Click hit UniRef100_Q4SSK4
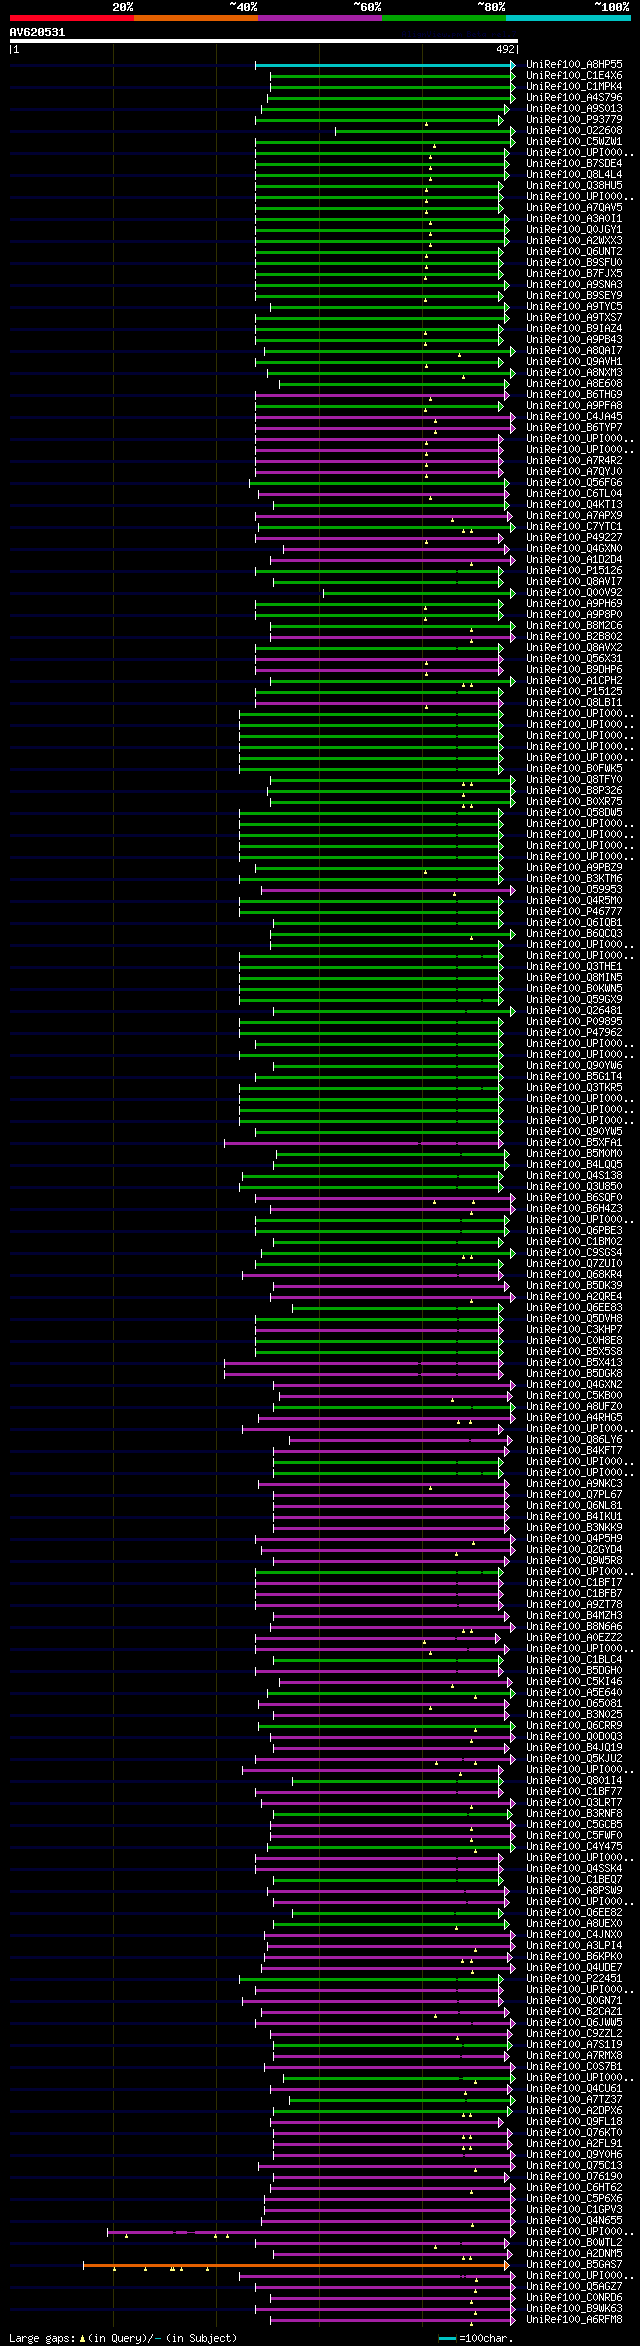The width and height of the screenshot is (640, 2346). click(574, 1869)
